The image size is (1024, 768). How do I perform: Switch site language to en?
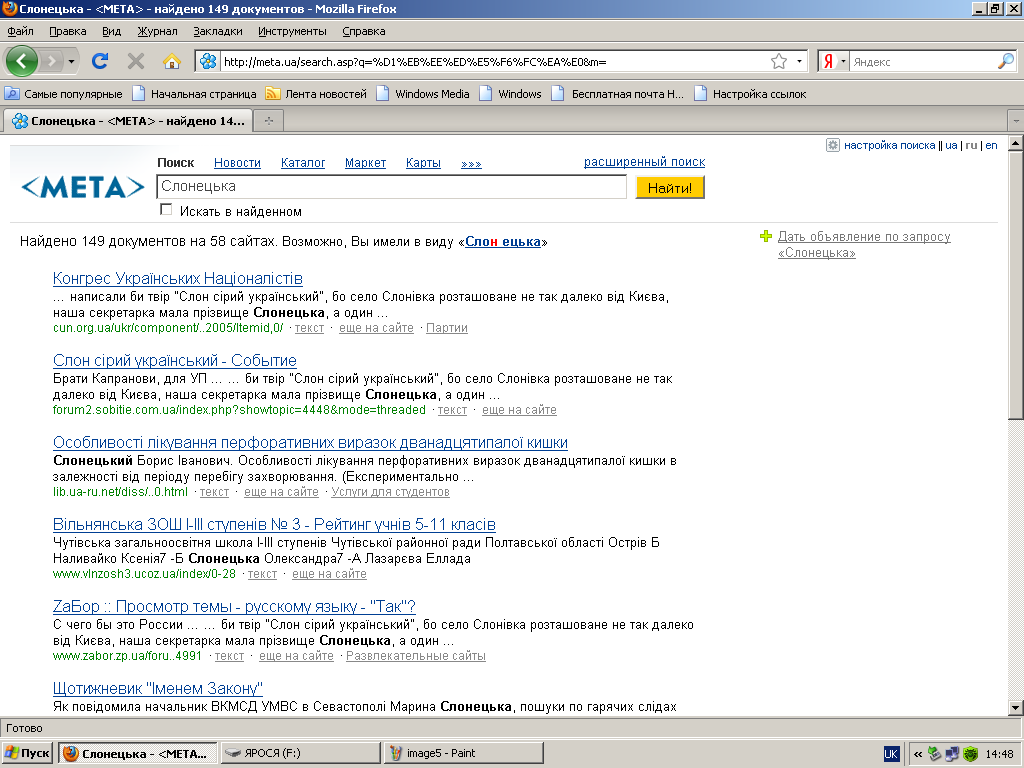tap(991, 145)
